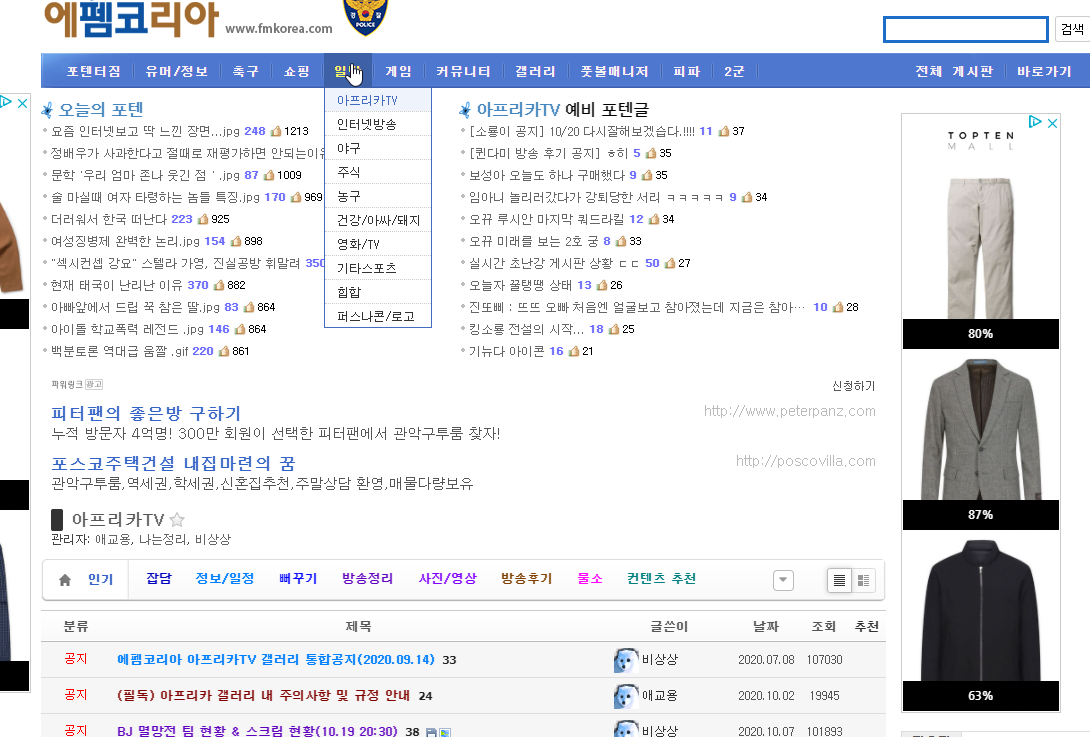Open the 축구 menu
This screenshot has width=1090, height=737.
[245, 72]
